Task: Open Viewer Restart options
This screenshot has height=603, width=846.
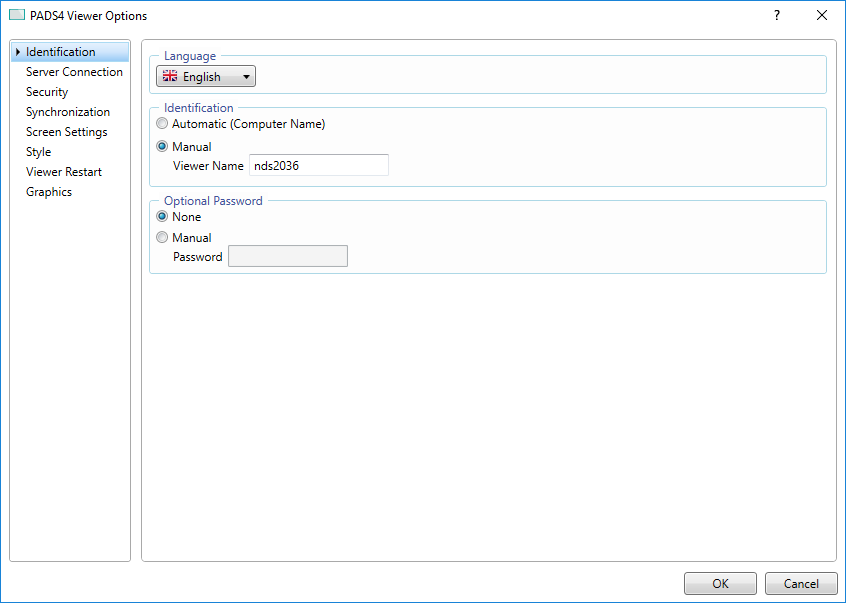Action: 64,171
